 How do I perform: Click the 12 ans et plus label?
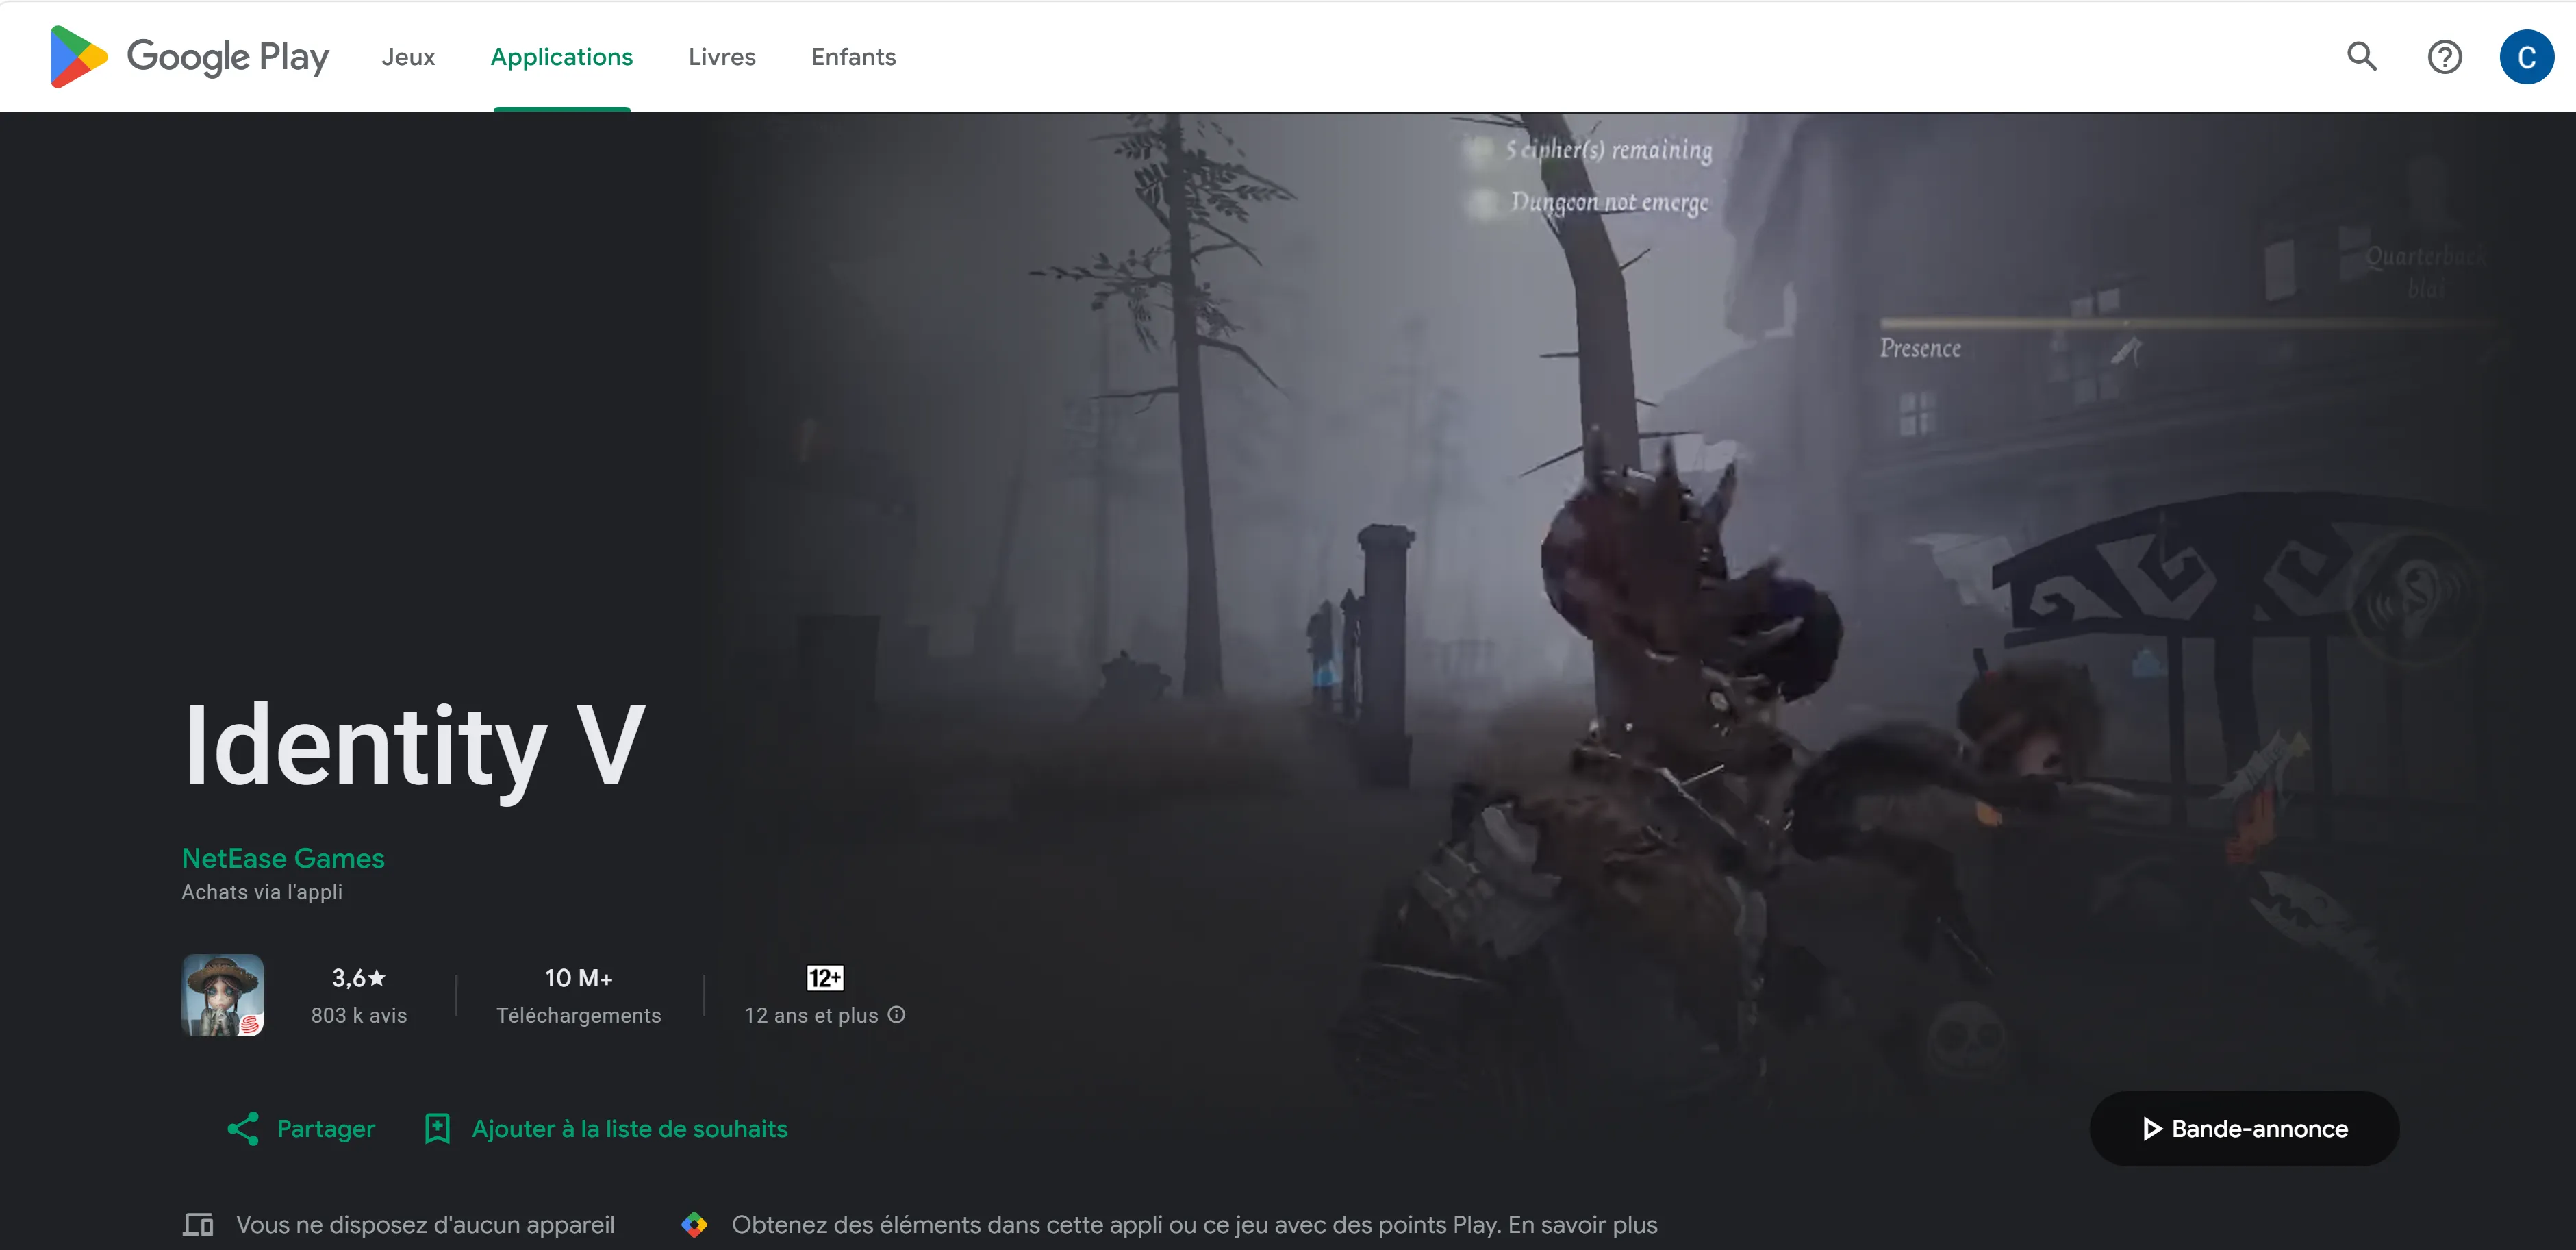coord(811,1015)
